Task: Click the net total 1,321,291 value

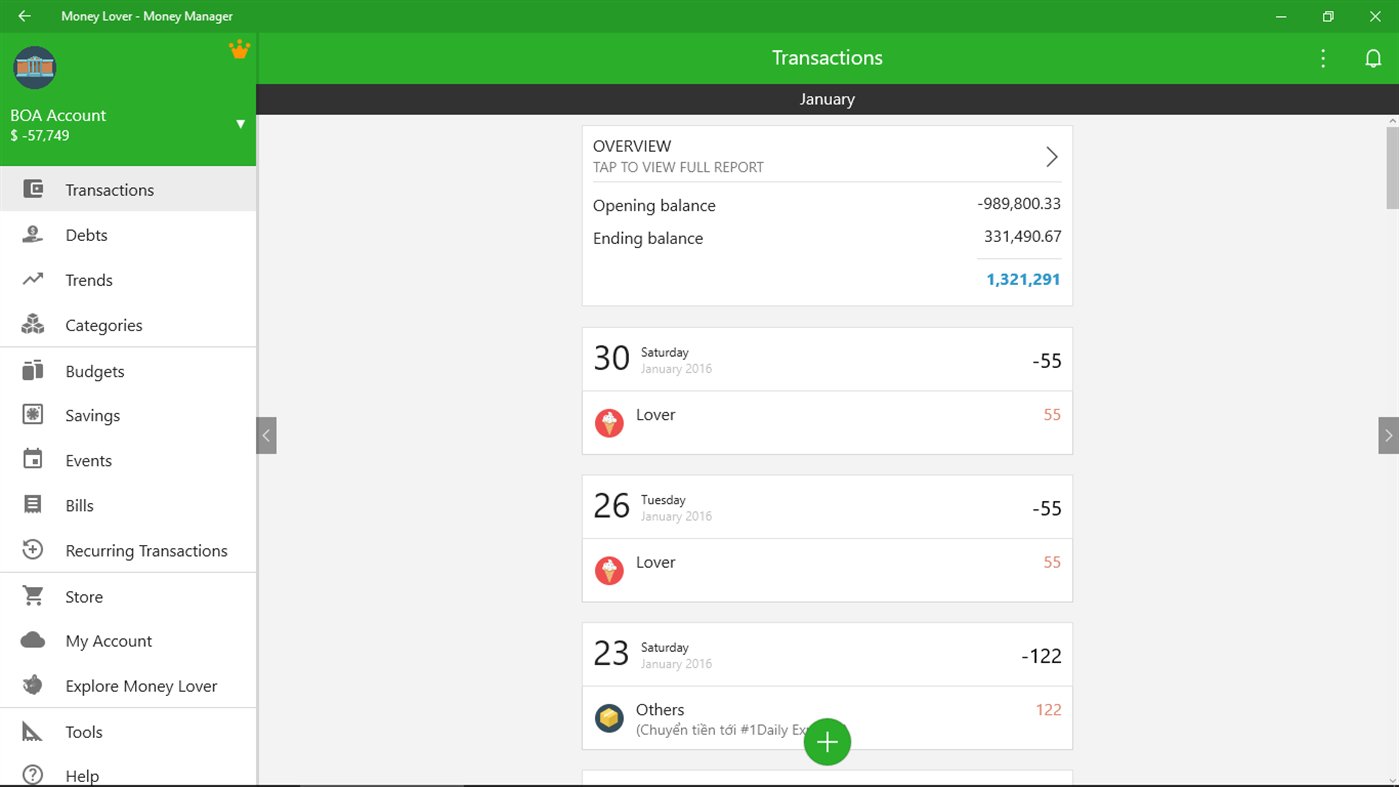Action: (x=1023, y=279)
